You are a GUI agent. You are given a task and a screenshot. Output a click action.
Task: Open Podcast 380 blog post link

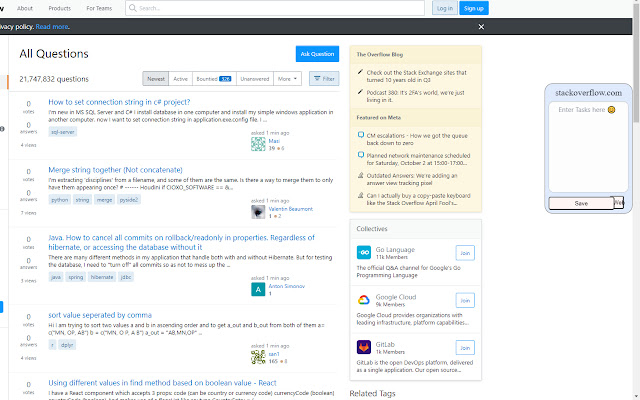pos(416,96)
